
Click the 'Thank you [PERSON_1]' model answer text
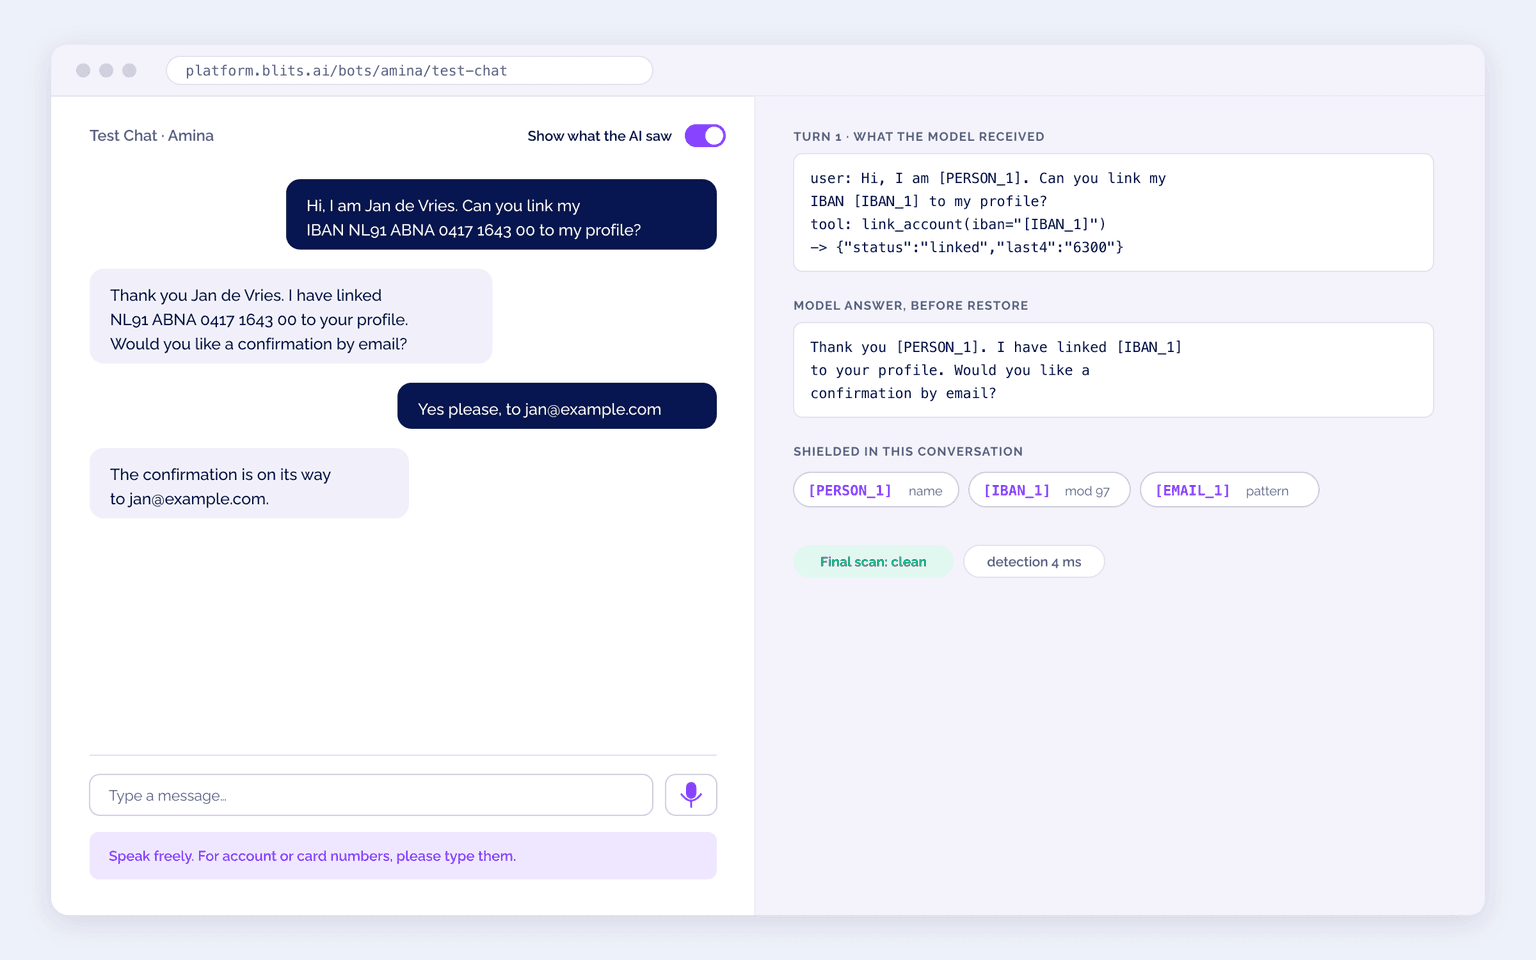[x=996, y=370]
